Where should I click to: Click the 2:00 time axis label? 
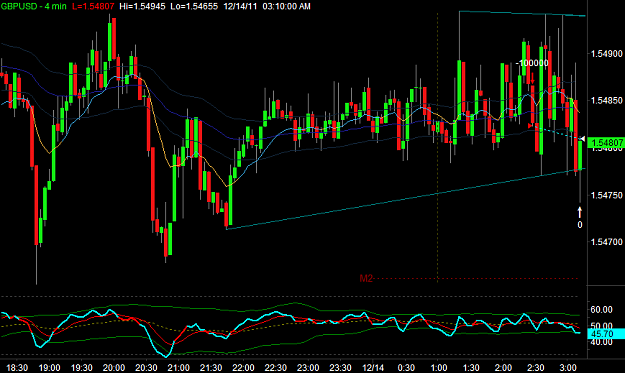(x=503, y=367)
